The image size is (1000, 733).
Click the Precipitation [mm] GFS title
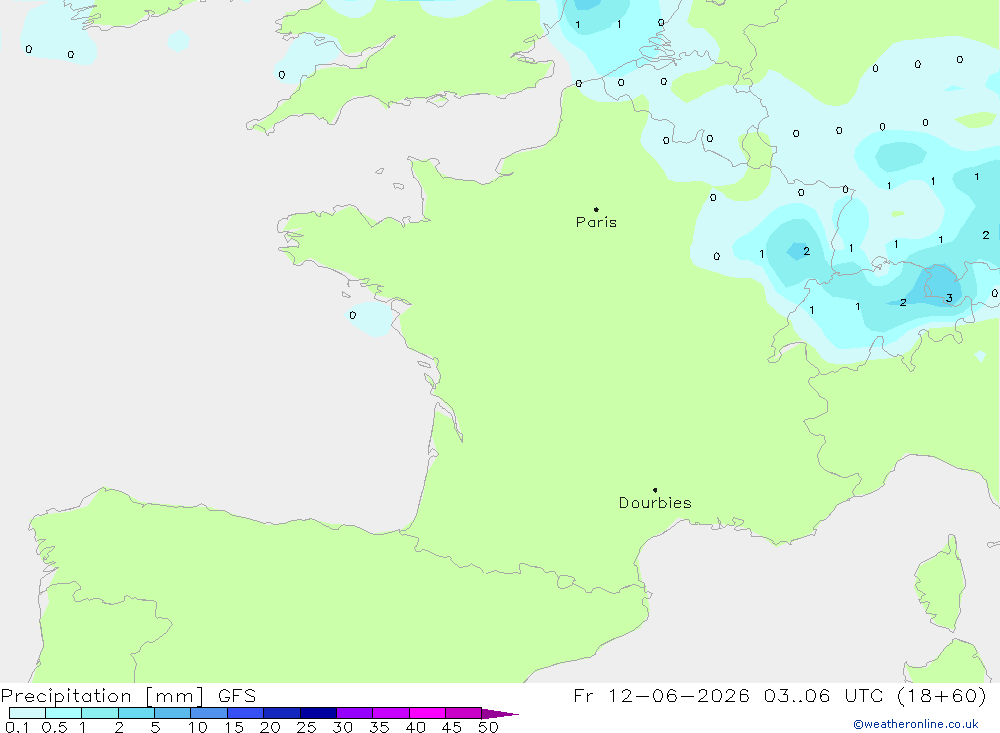point(128,696)
